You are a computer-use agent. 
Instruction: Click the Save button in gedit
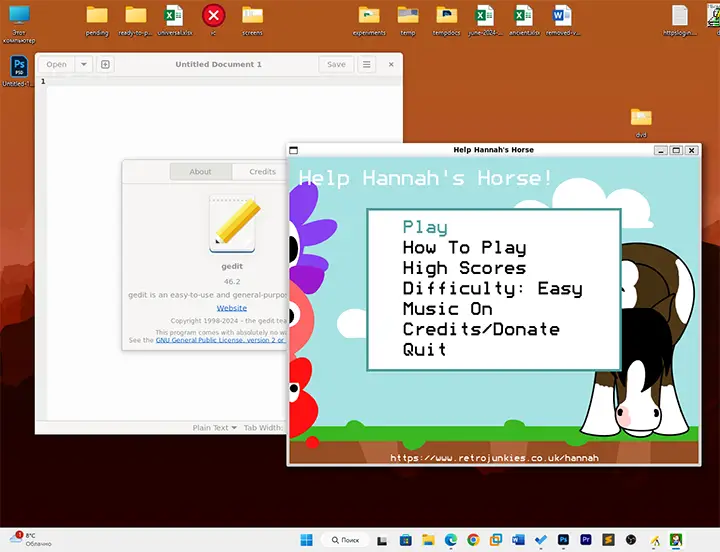point(336,64)
